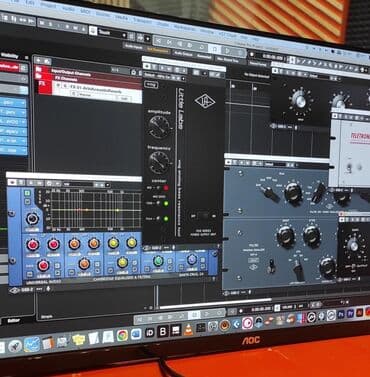The width and height of the screenshot is (370, 377).
Task: Flip the Little Labs switch beside the upper green LED
Action: (x=158, y=203)
